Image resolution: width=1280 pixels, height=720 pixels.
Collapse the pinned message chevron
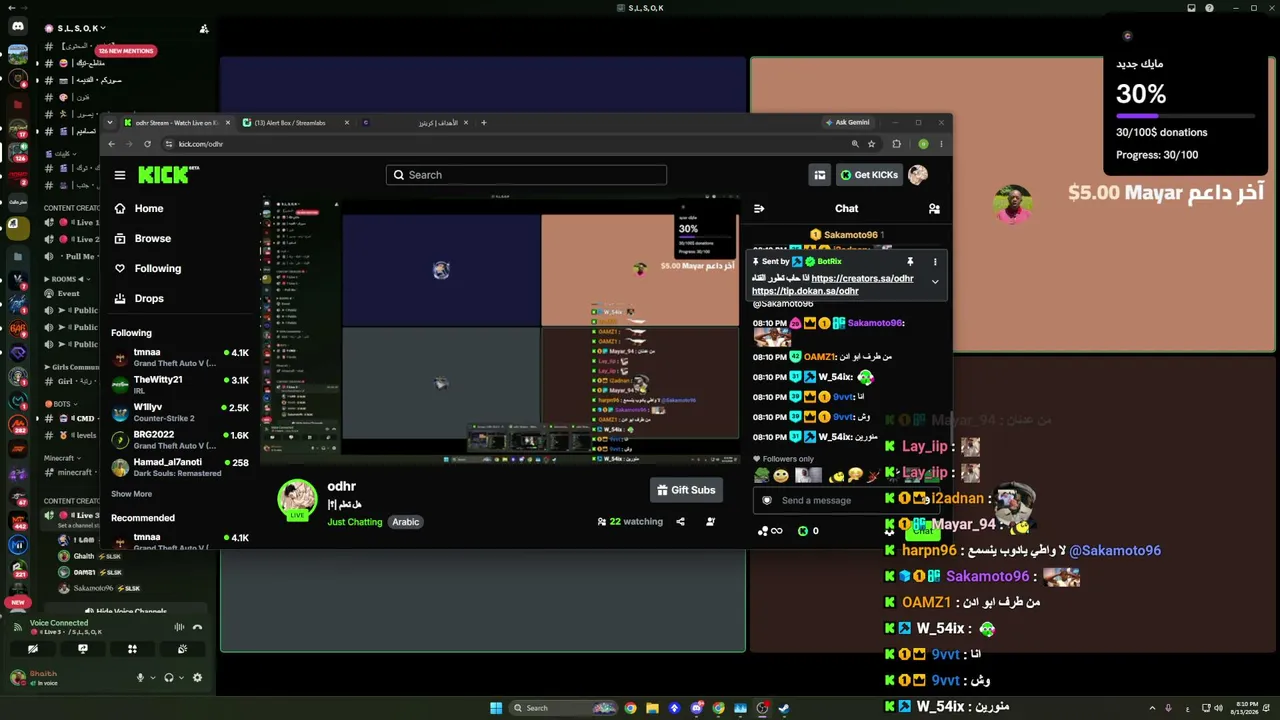pyautogui.click(x=935, y=282)
